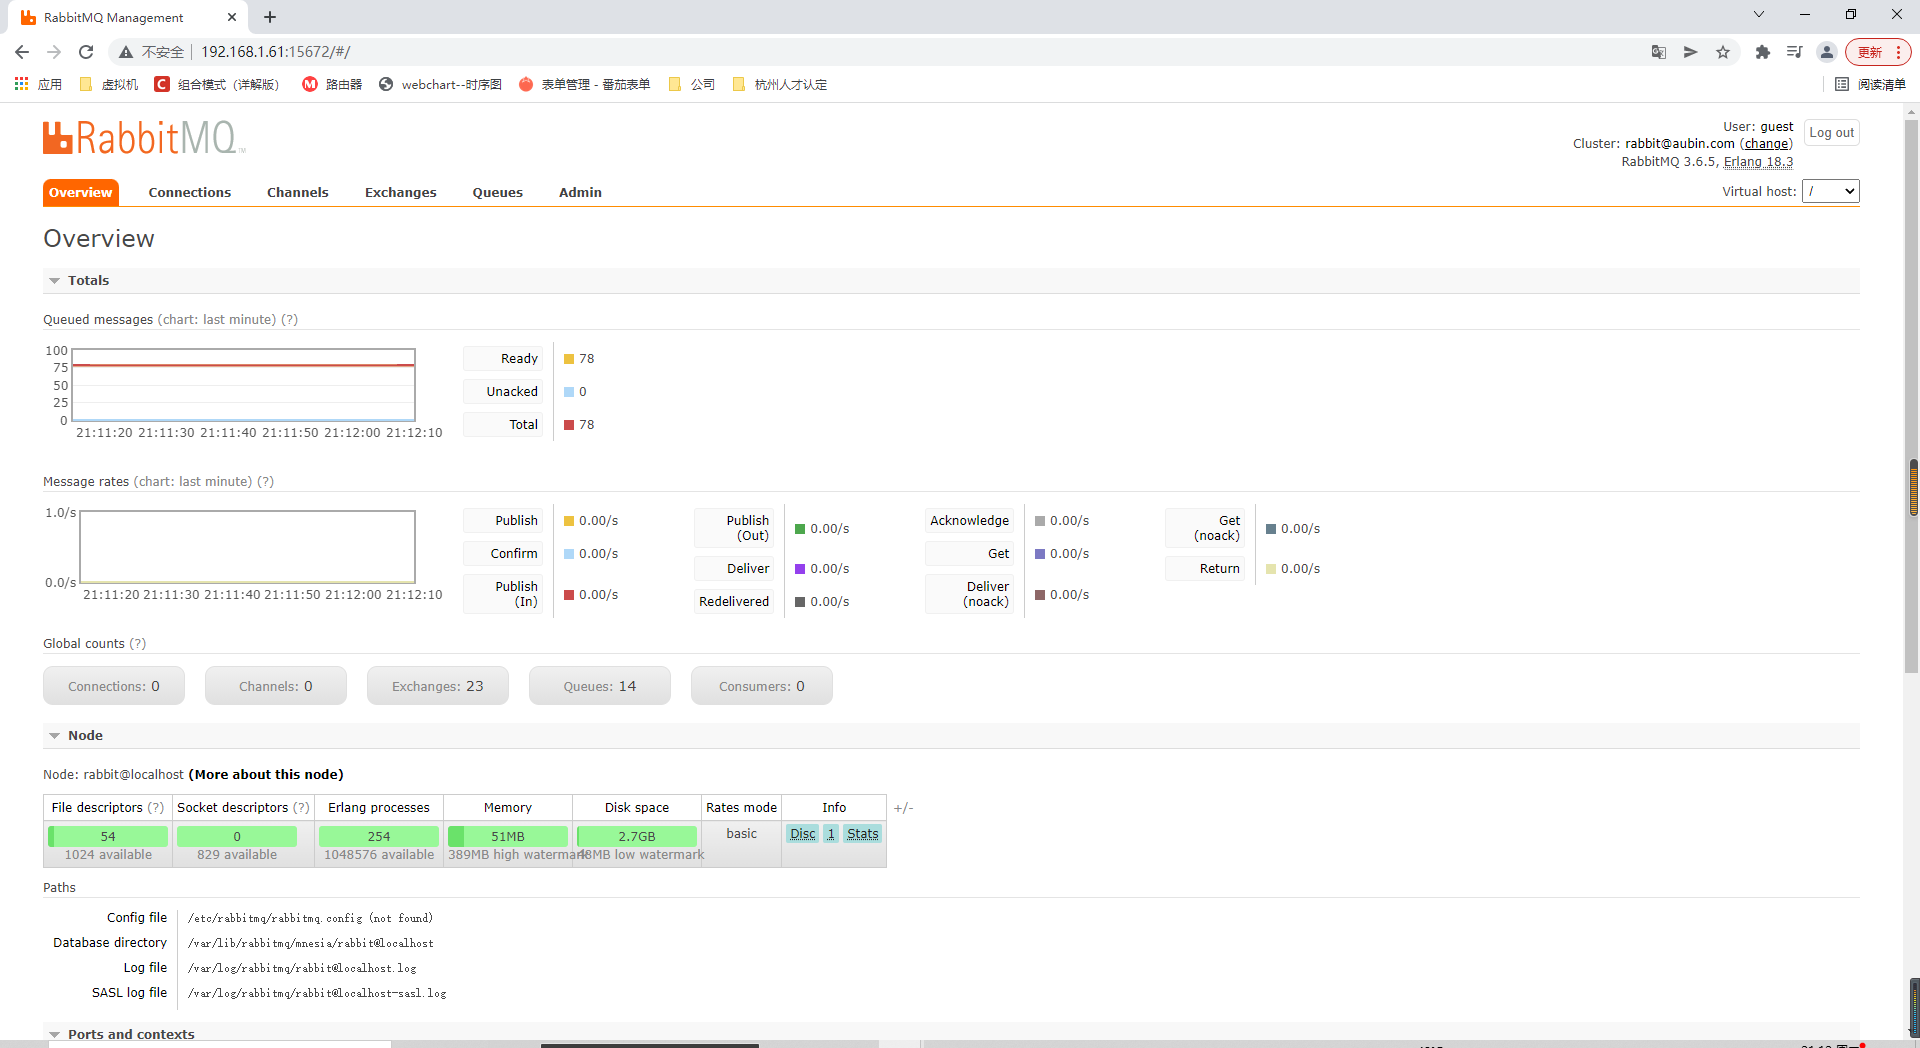Viewport: 1920px width, 1048px height.
Task: Click the Chrome 更新 update button
Action: 1877,52
